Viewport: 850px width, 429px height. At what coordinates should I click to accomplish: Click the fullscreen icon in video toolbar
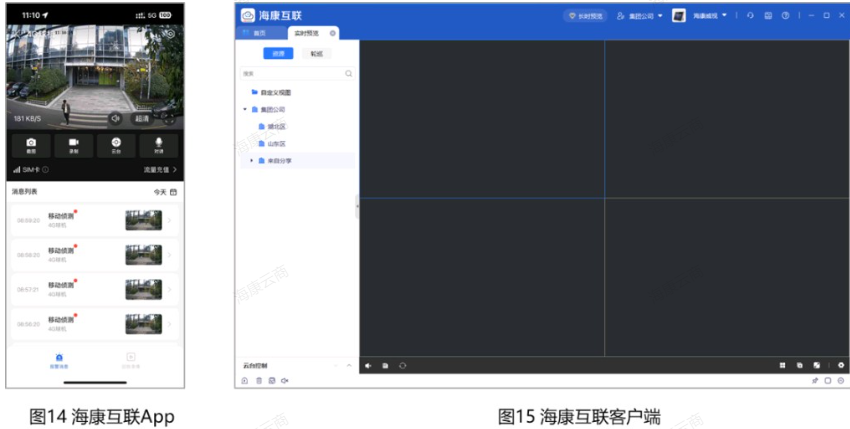tap(817, 366)
